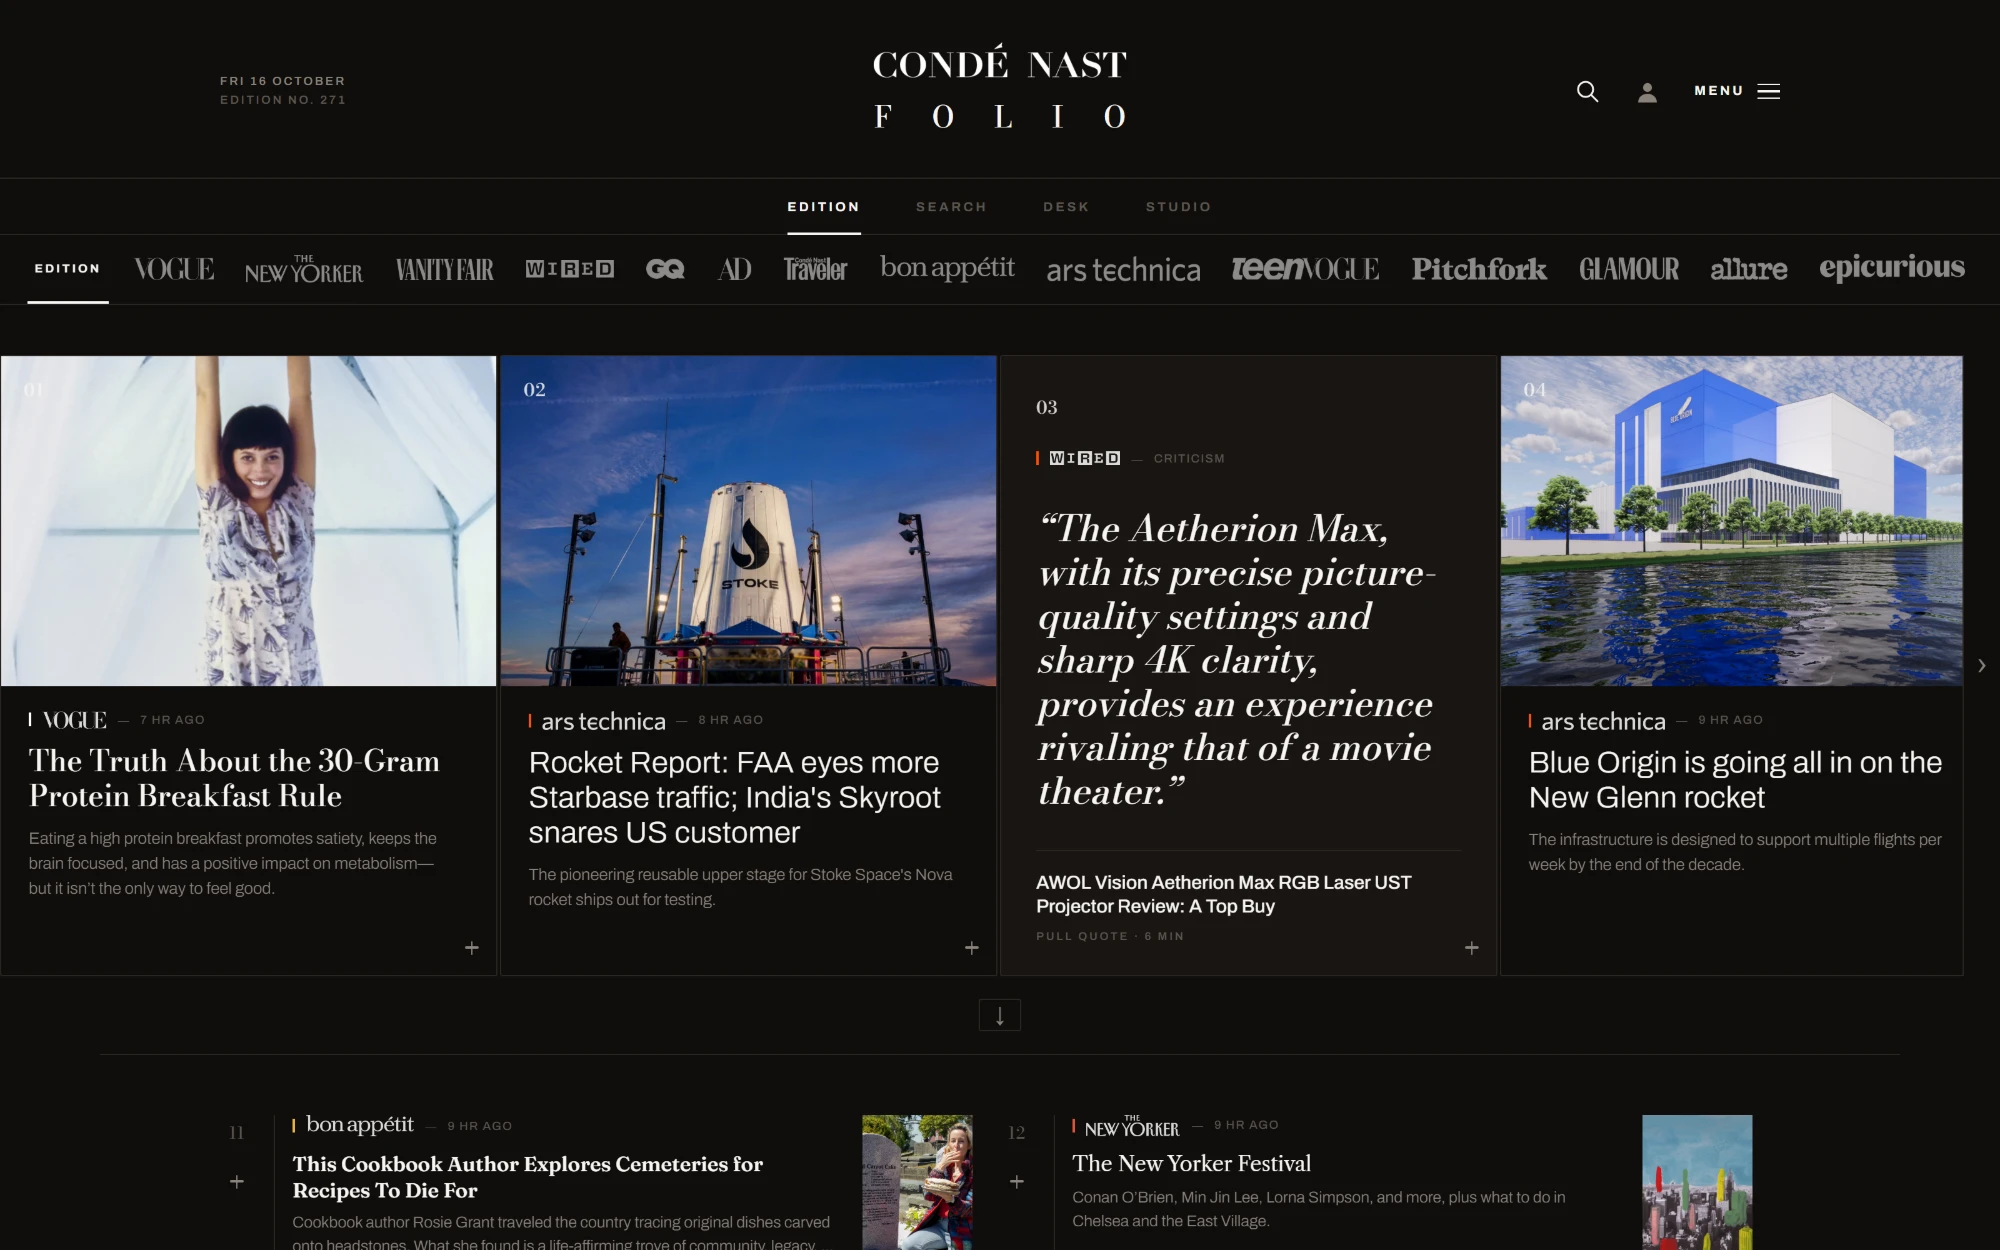Open the MENU hamburger button

pos(1737,91)
